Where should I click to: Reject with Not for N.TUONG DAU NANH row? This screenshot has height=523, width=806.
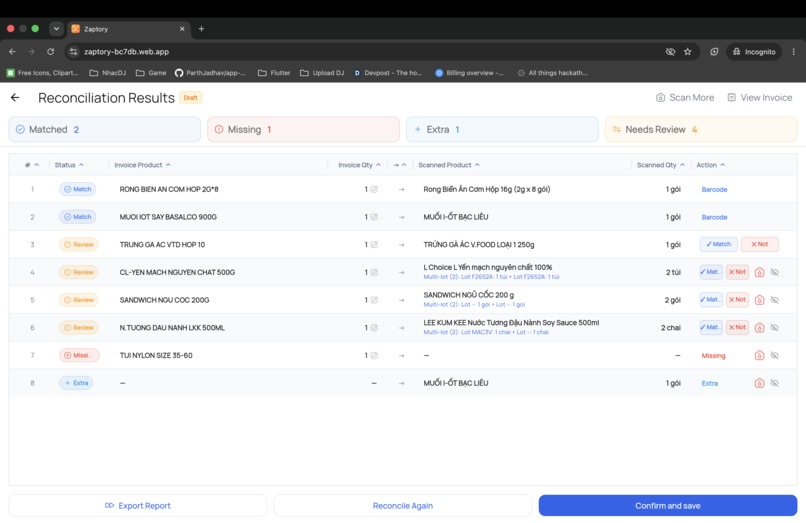737,327
